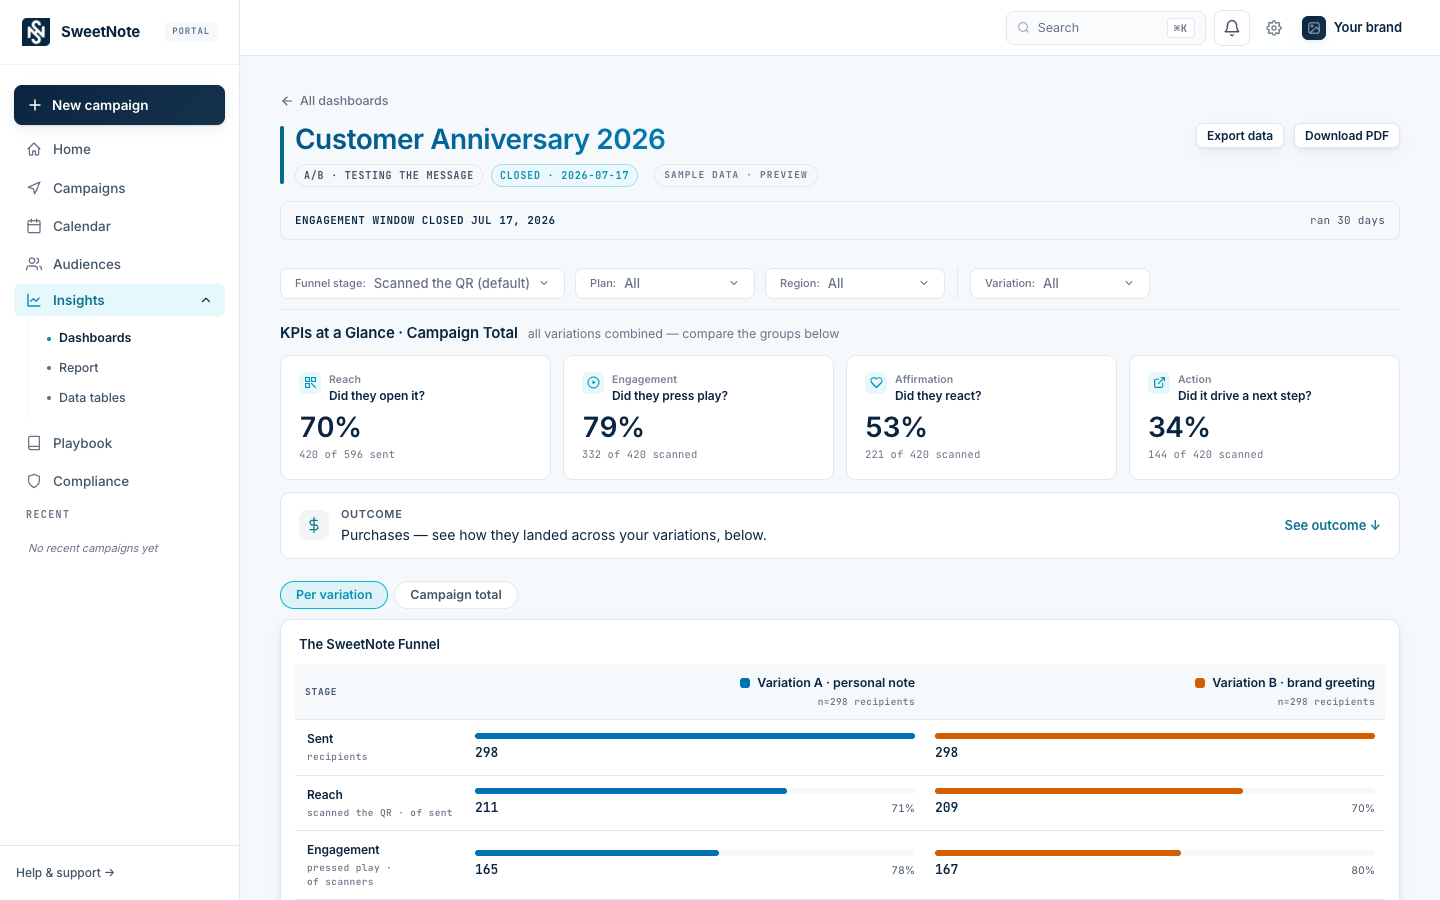Click the Reach QR-code icon

coord(310,382)
